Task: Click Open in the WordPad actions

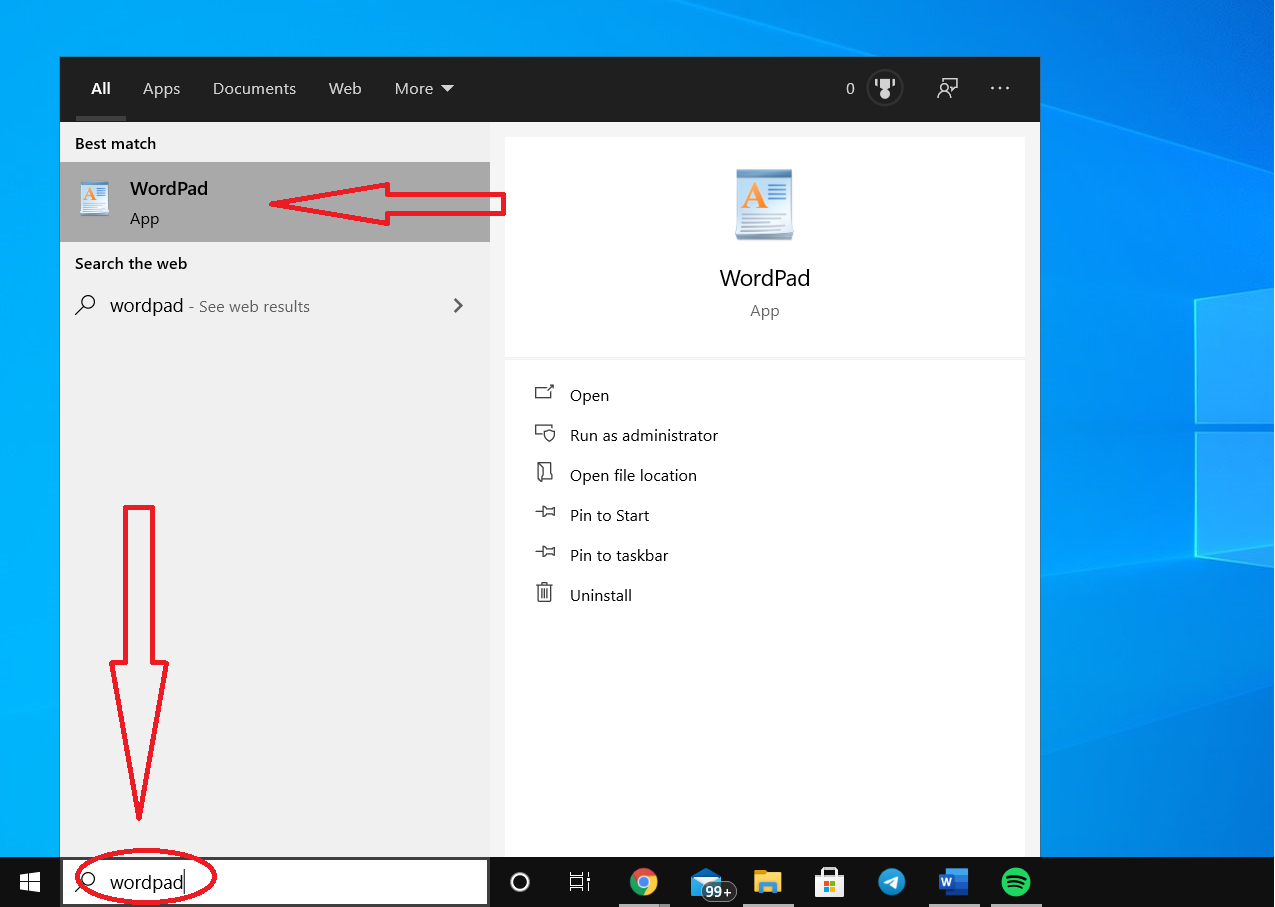Action: pos(589,396)
